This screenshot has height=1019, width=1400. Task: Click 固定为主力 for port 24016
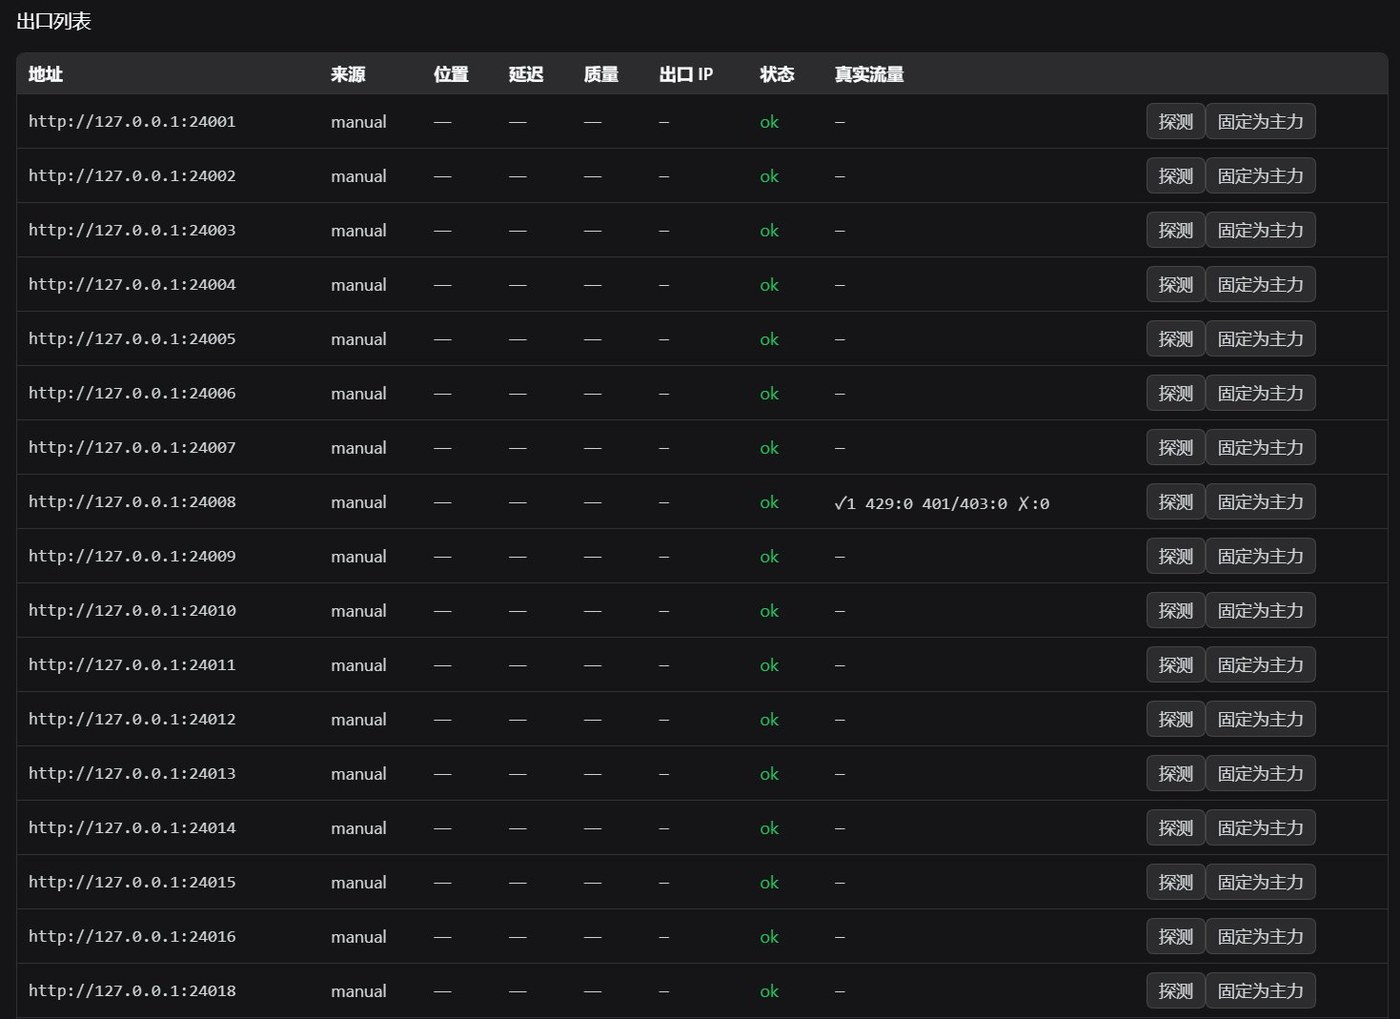click(x=1260, y=937)
